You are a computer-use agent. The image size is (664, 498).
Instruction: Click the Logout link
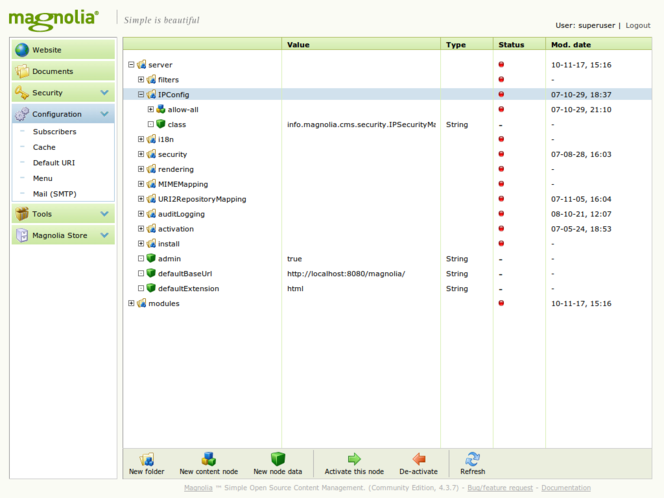(637, 25)
